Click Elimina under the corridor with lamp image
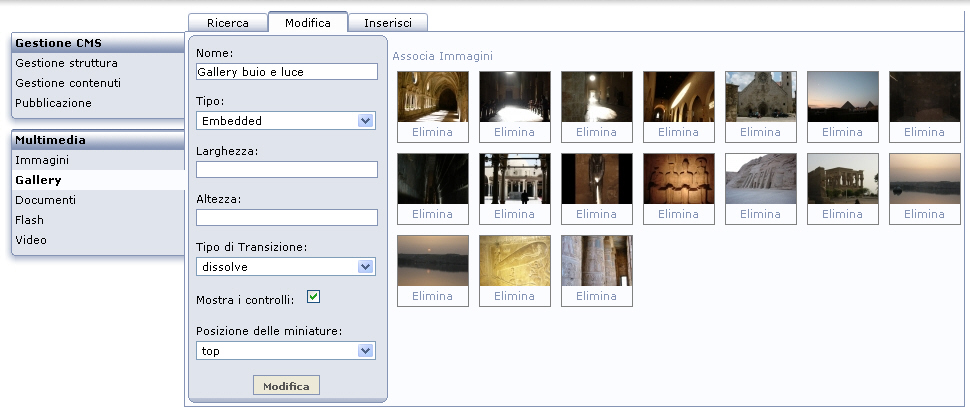970x411 pixels. (596, 132)
